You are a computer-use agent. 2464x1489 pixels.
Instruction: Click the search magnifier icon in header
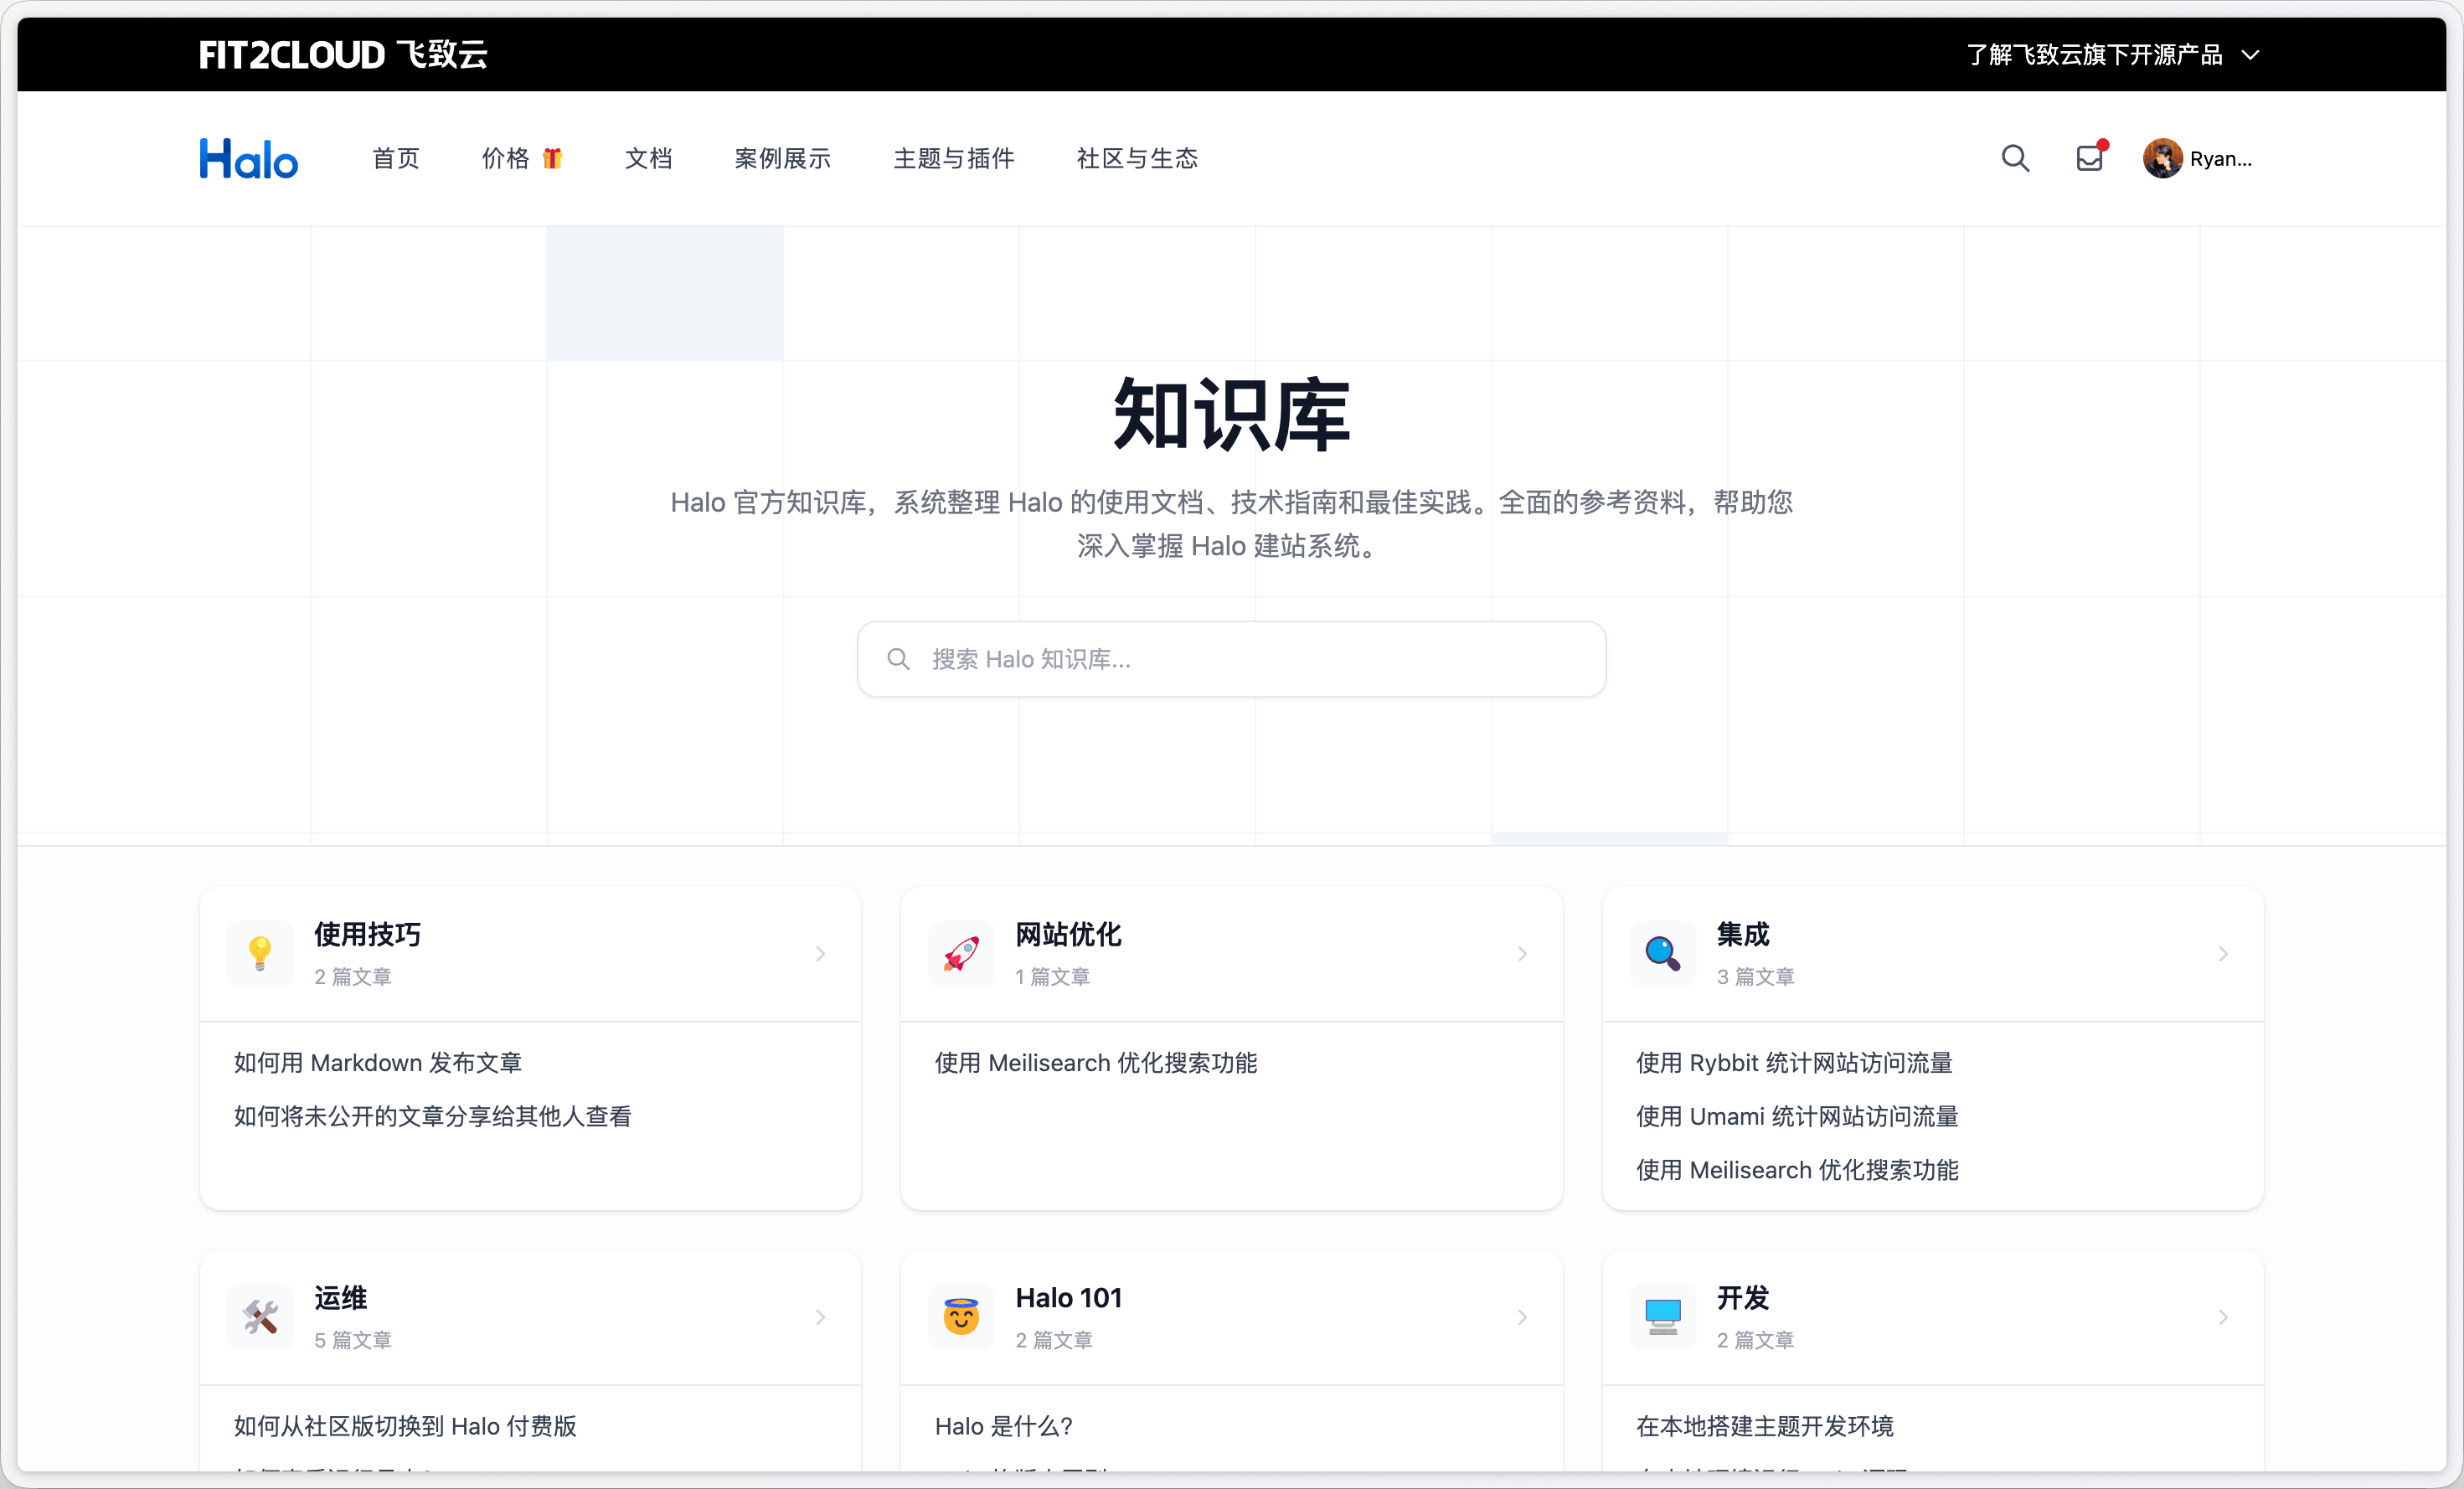[2015, 158]
